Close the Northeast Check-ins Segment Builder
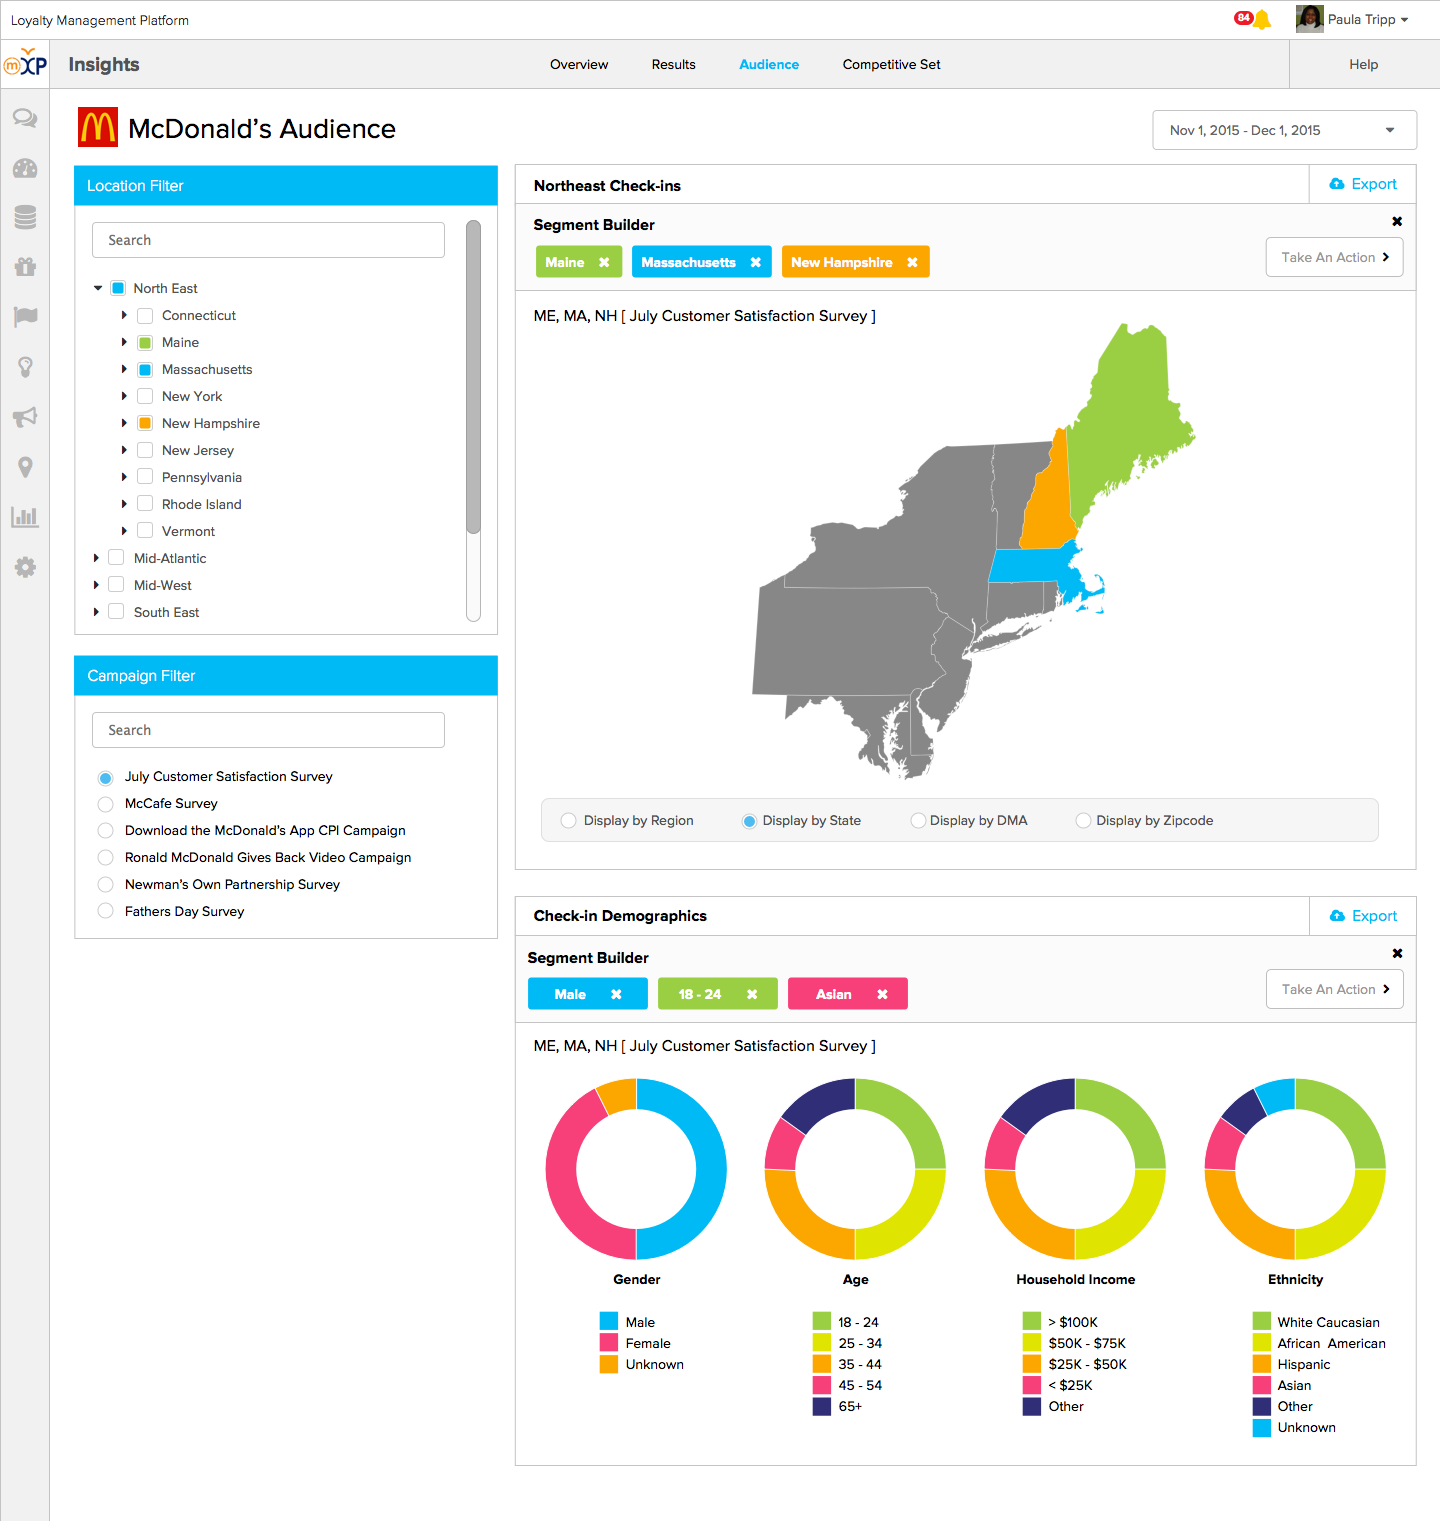 (1397, 221)
